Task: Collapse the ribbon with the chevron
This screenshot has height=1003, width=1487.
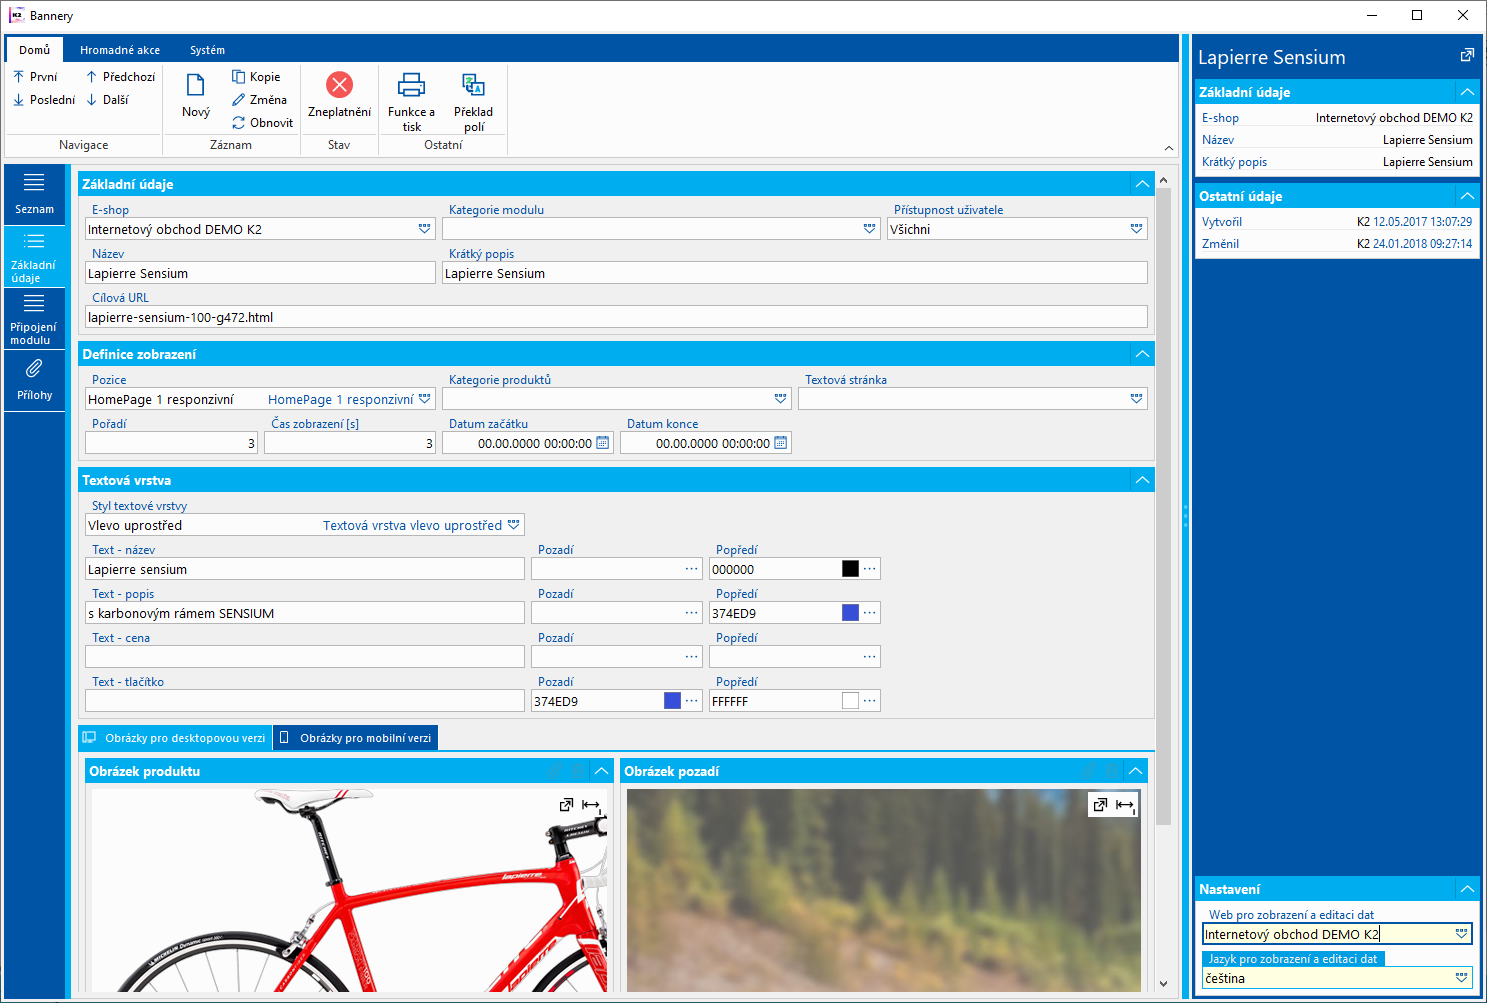Action: (1169, 148)
